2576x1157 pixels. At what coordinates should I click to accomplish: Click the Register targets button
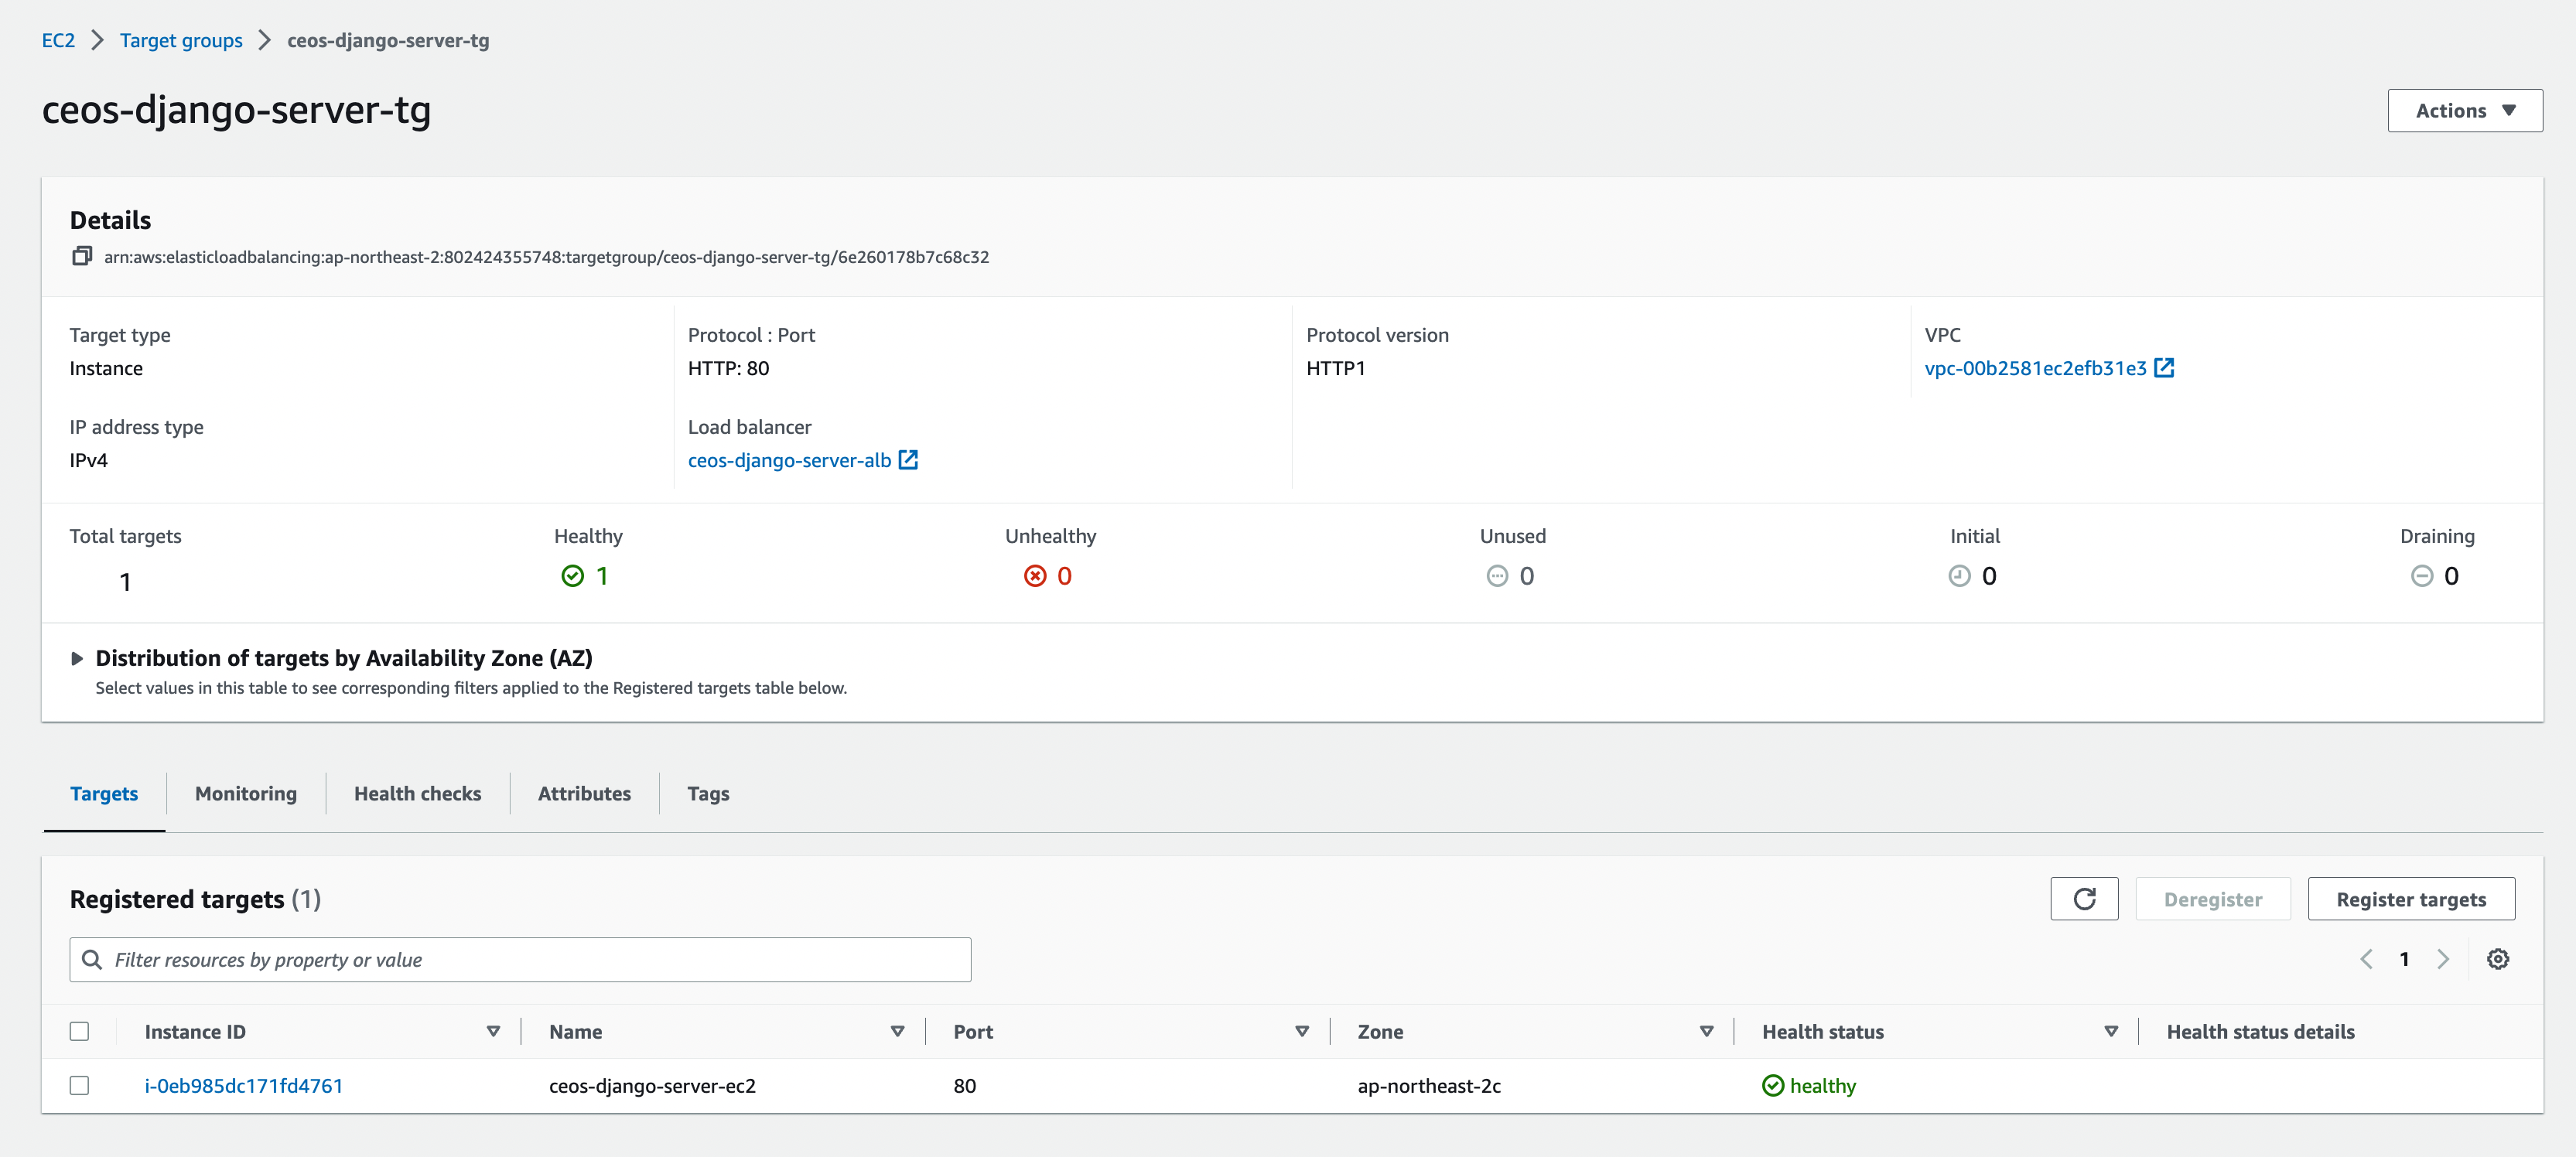click(x=2411, y=899)
